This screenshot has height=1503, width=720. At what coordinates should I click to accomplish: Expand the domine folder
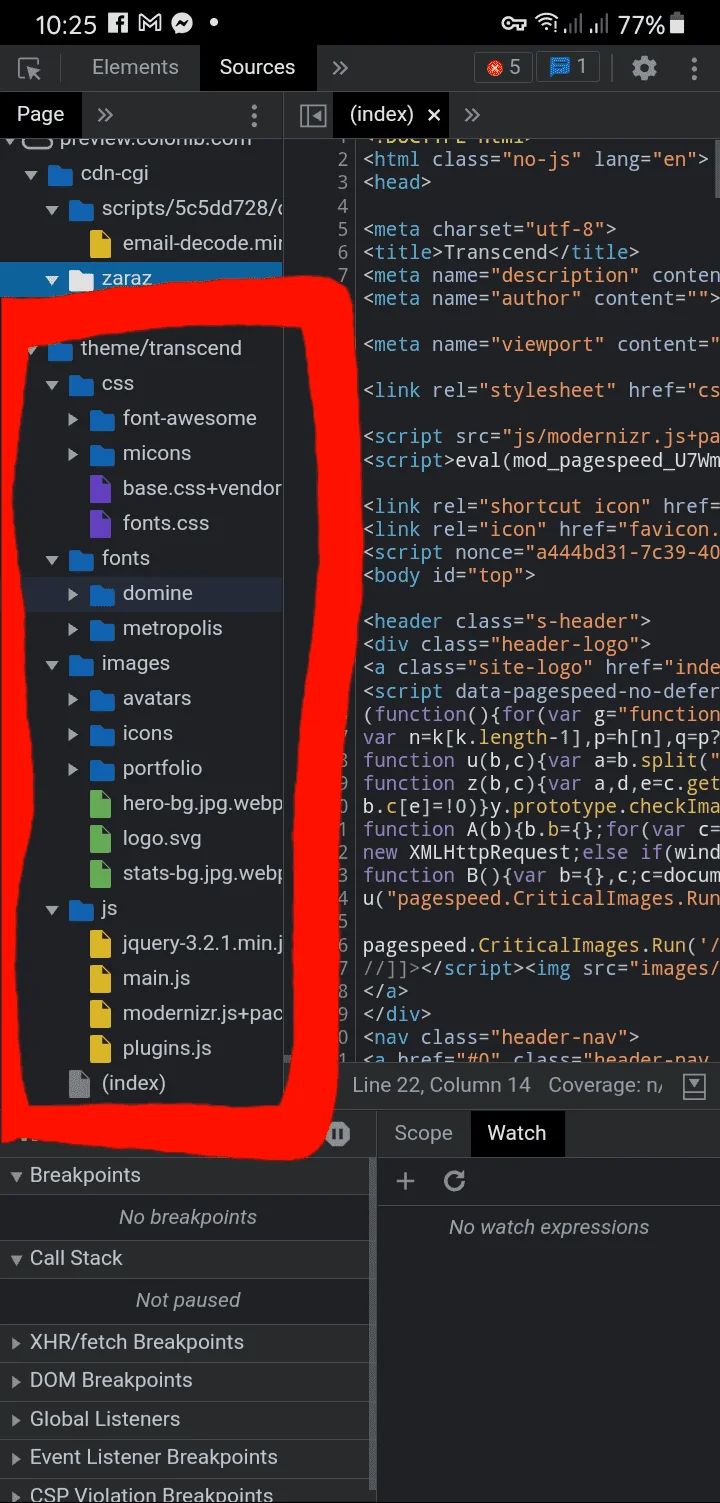73,595
